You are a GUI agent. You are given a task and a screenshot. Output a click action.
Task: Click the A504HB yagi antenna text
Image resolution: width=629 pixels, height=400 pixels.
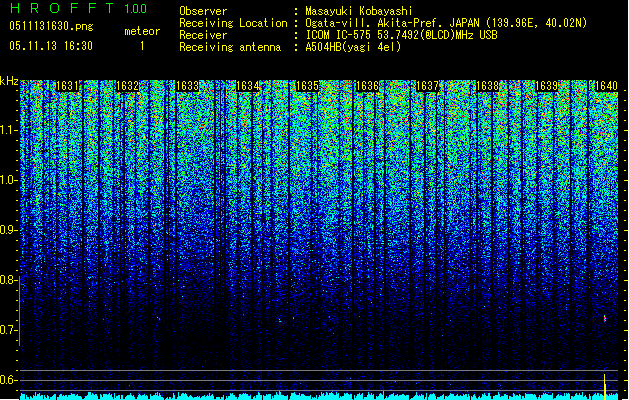click(x=353, y=47)
